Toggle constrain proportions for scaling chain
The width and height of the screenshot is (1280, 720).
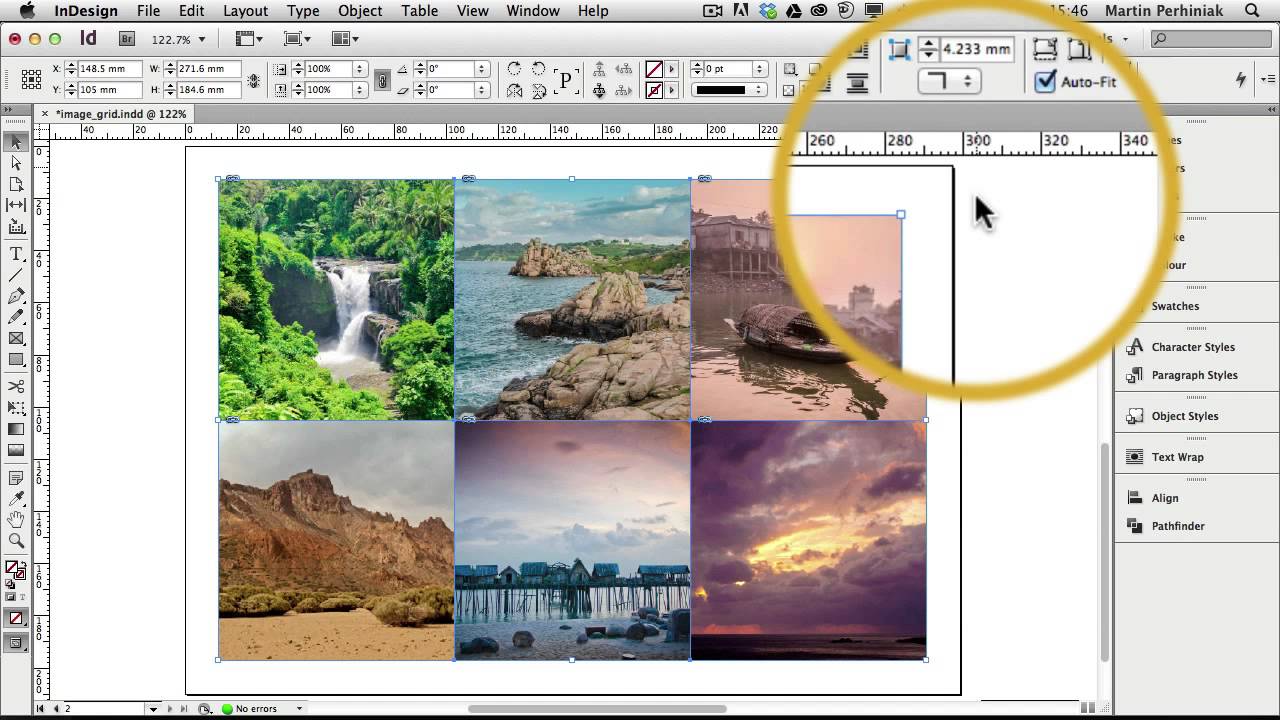382,80
